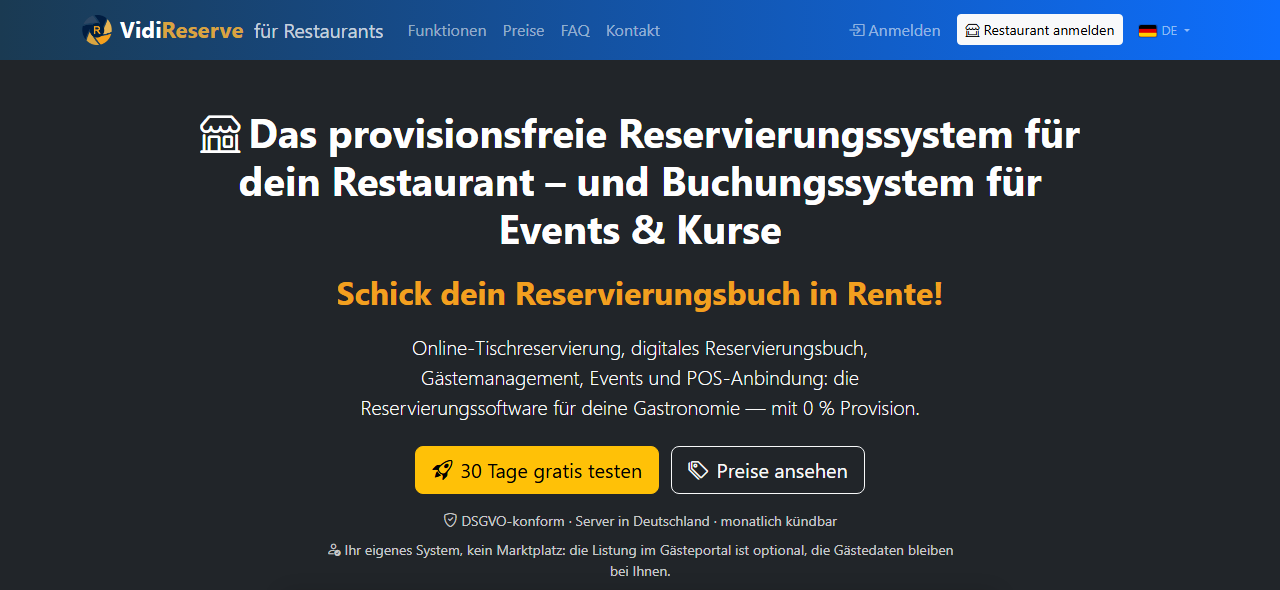Screen dimensions: 1280x590
Task: Start the 30 Tage gratis testen trial
Action: pos(537,470)
